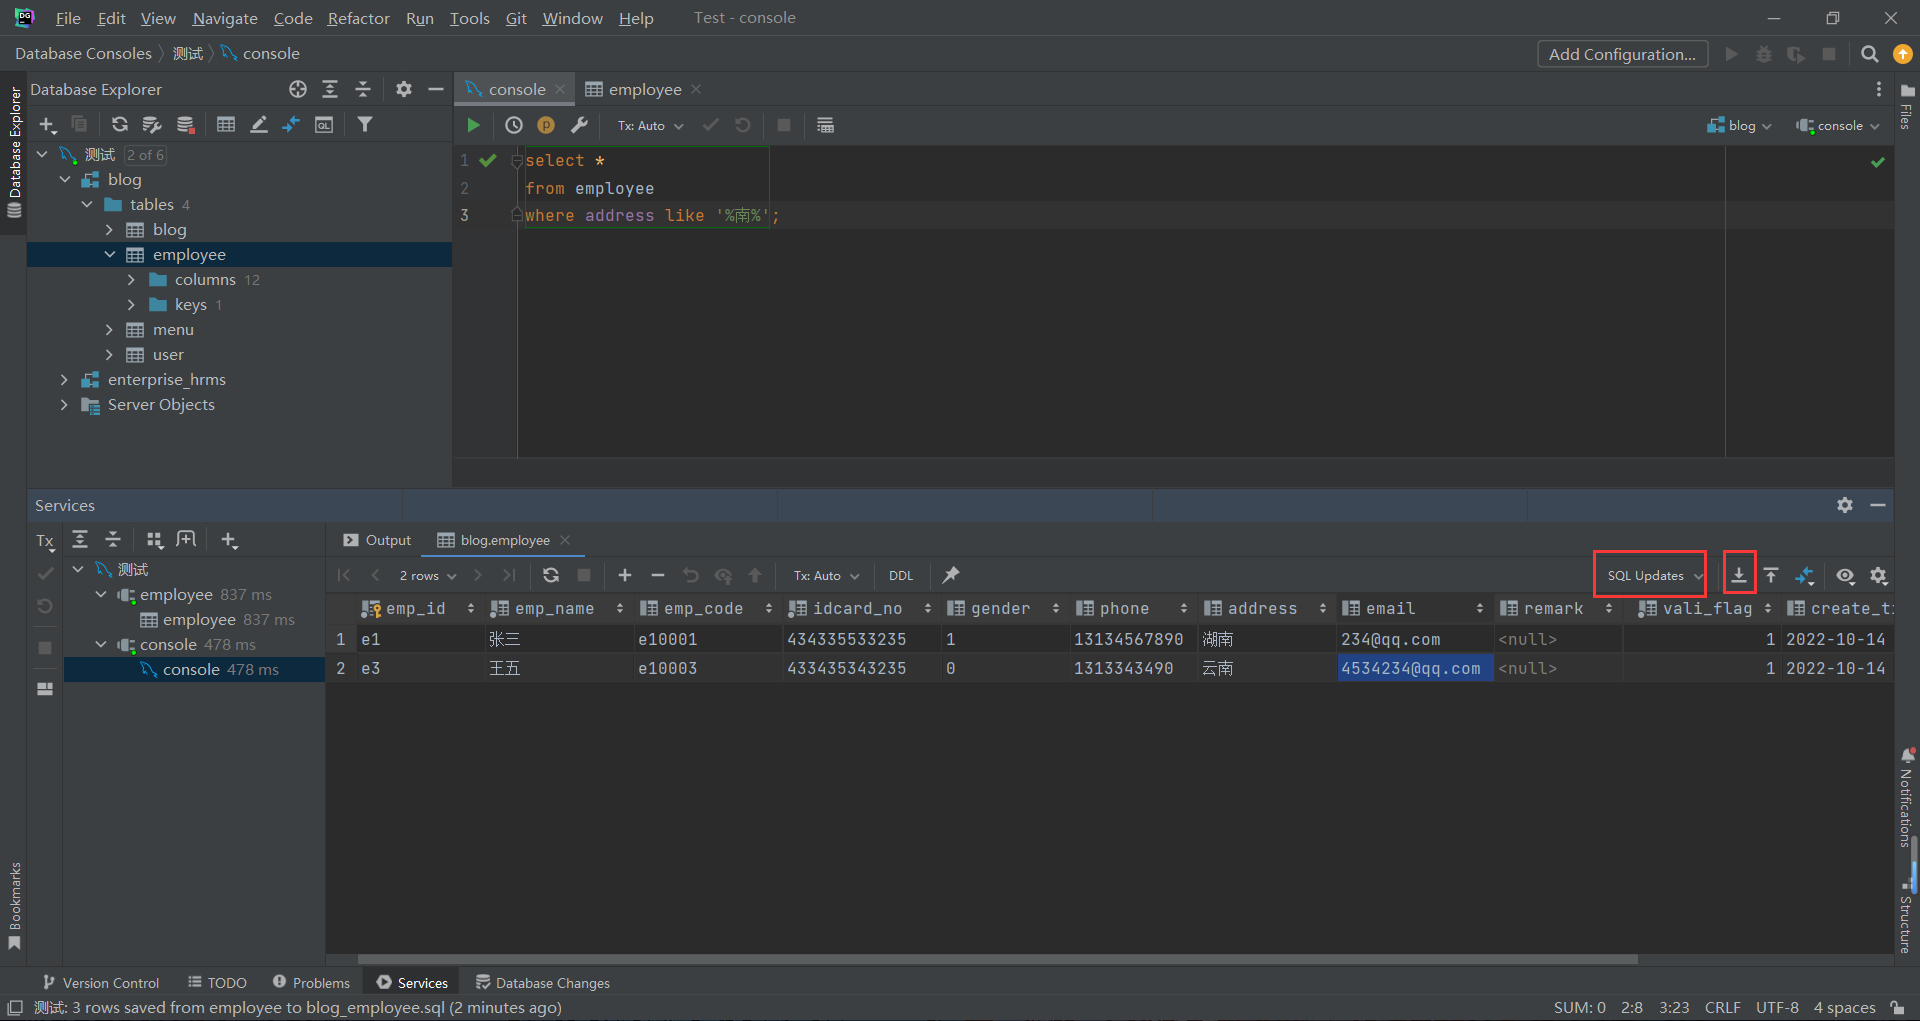Click the Jump to Query Console icon
This screenshot has width=1920, height=1021.
tap(324, 124)
